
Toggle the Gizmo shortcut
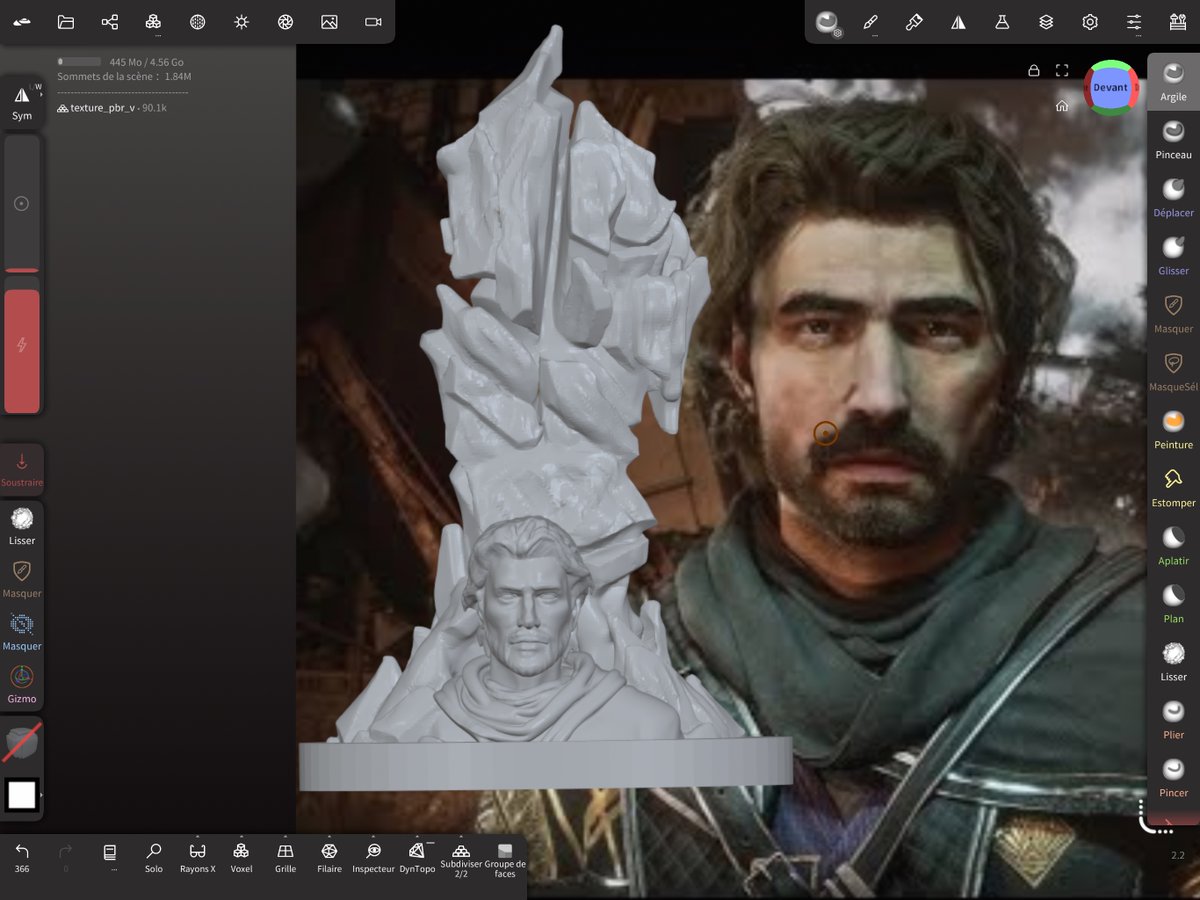click(x=22, y=685)
